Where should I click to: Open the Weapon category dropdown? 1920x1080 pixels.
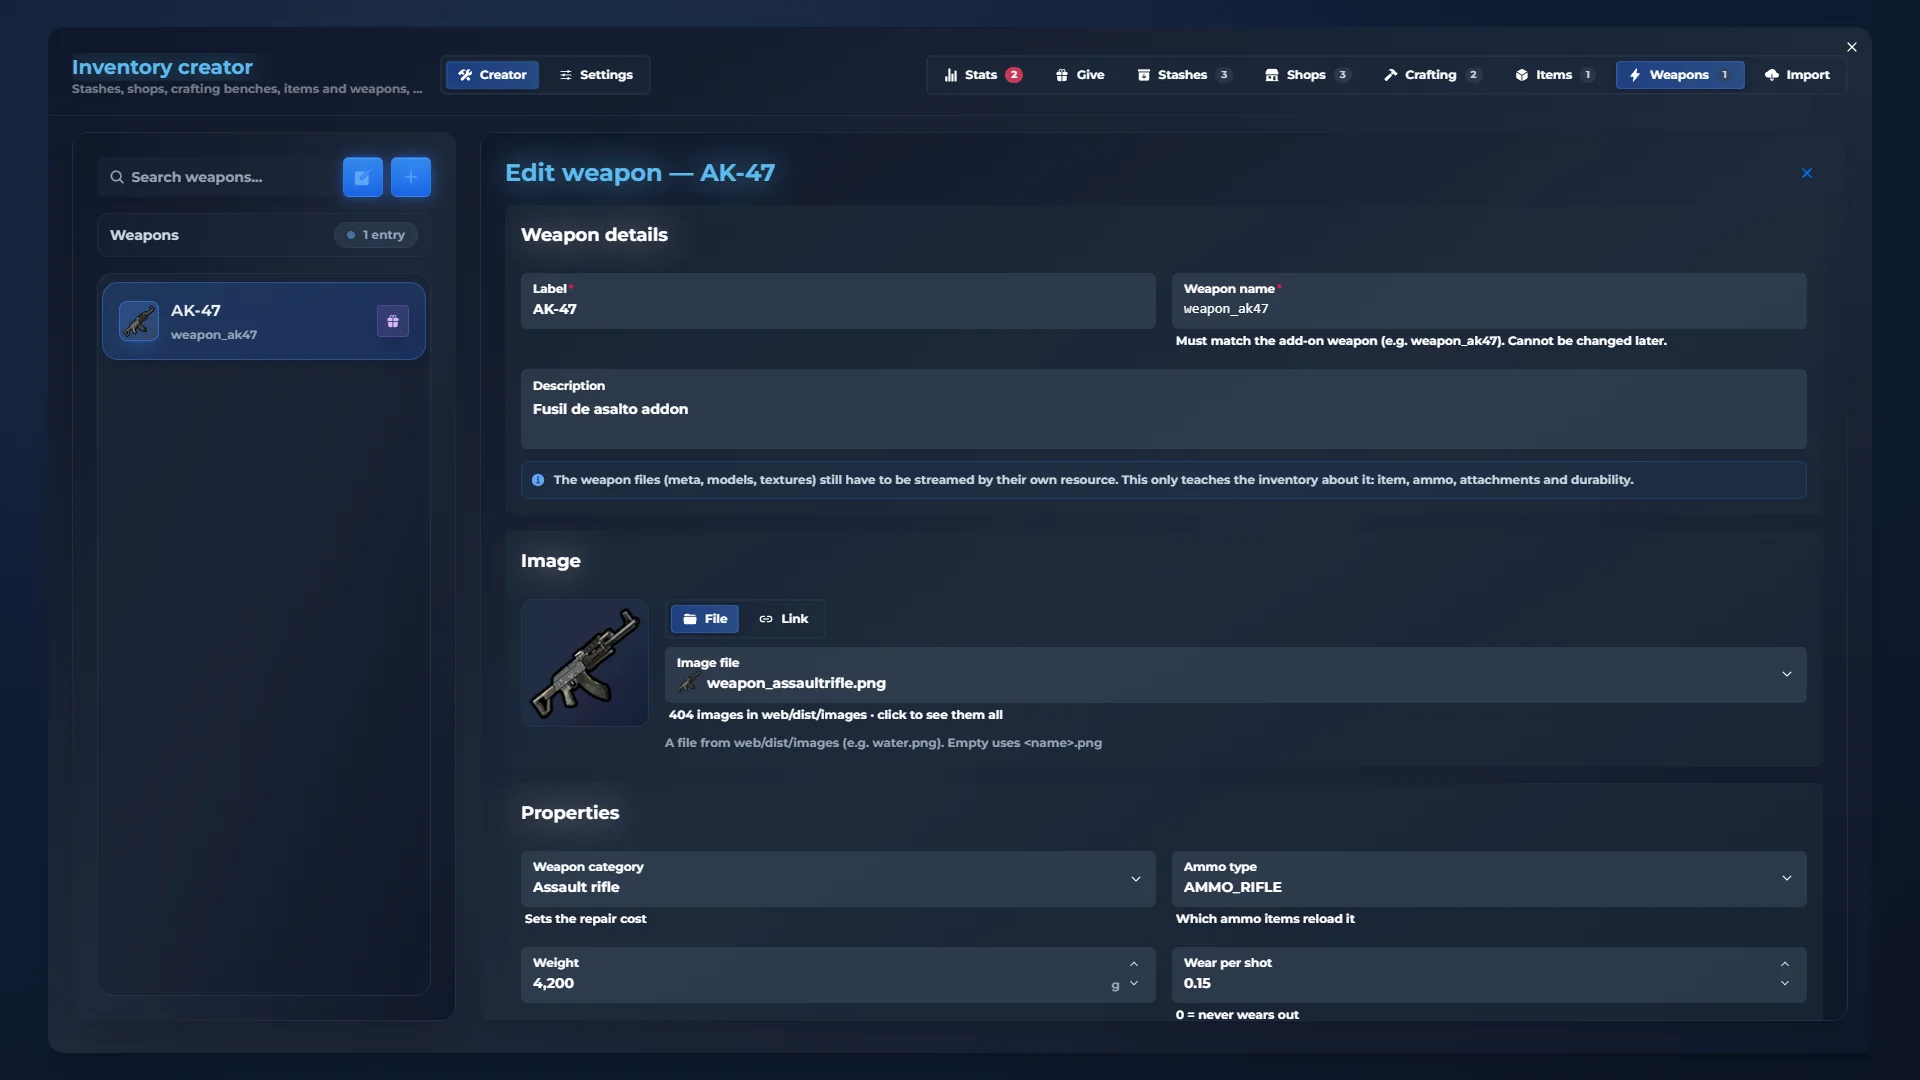pyautogui.click(x=838, y=879)
